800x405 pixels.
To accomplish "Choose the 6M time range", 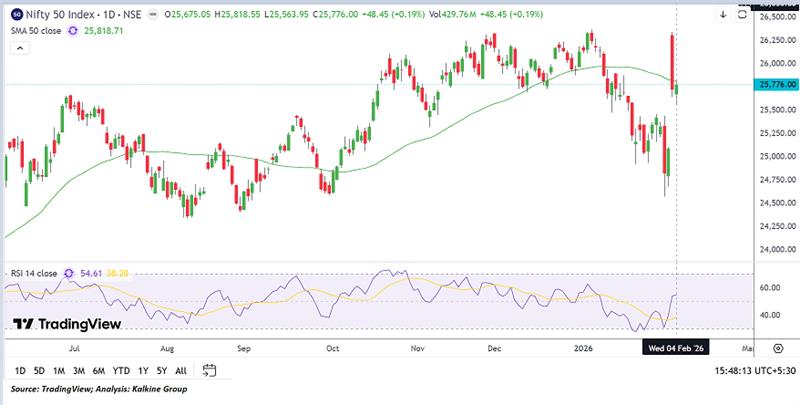I will [99, 371].
